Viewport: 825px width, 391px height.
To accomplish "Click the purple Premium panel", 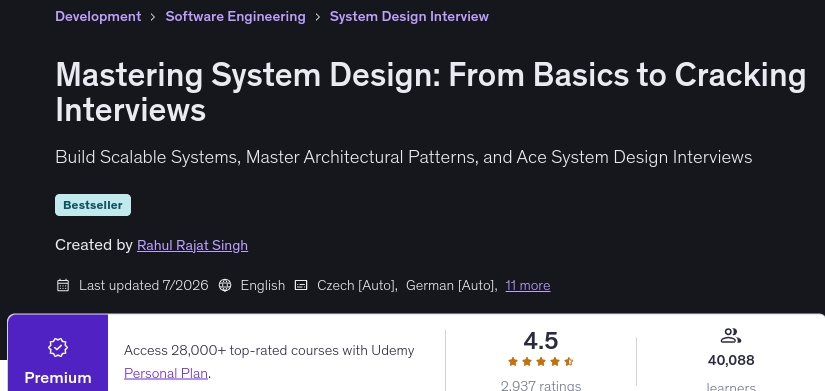I will click(58, 353).
